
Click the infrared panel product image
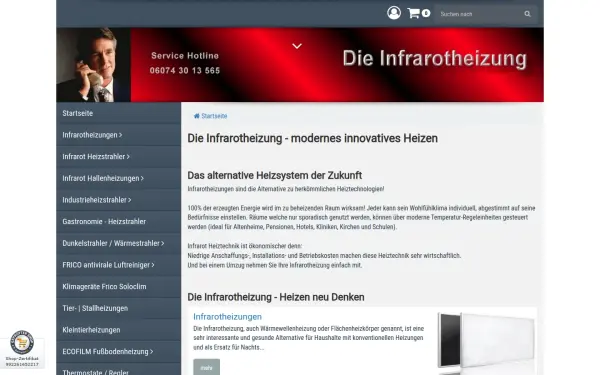[x=486, y=342]
